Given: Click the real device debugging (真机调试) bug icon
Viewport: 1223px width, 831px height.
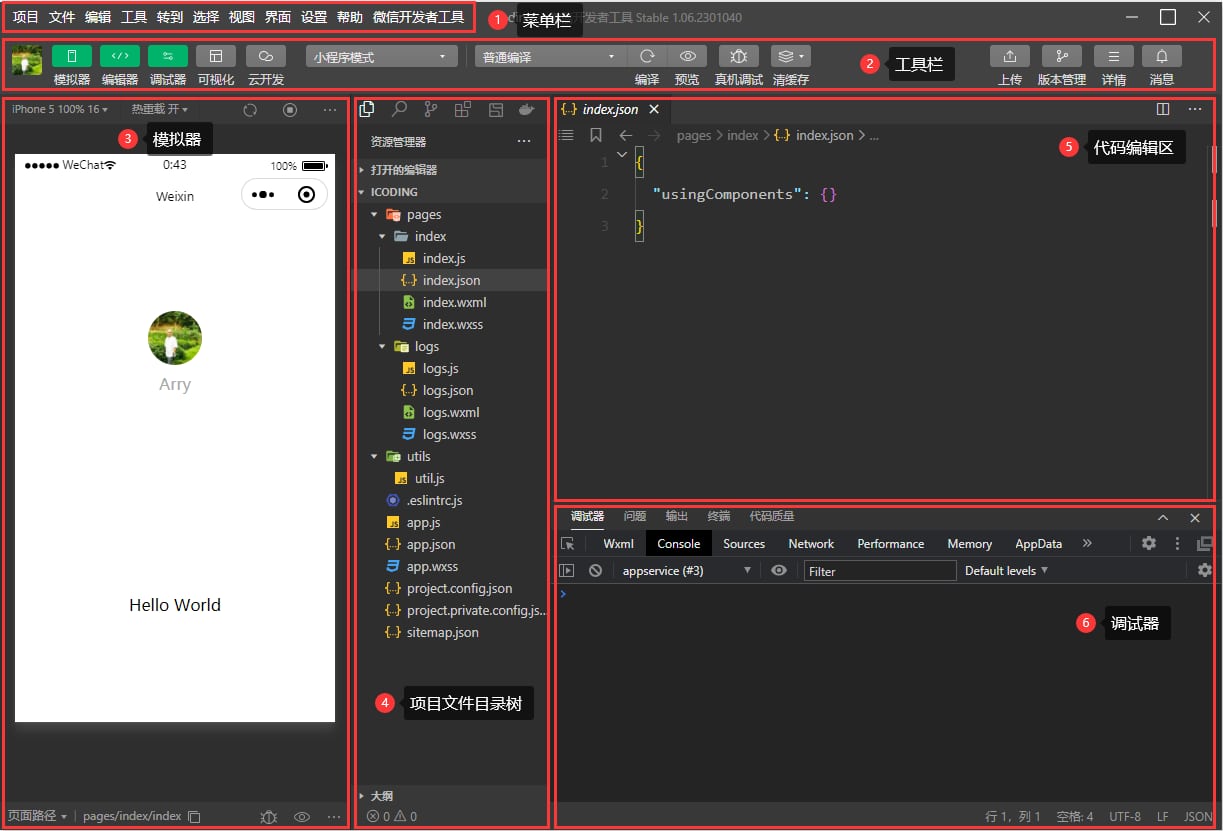Looking at the screenshot, I should coord(738,57).
